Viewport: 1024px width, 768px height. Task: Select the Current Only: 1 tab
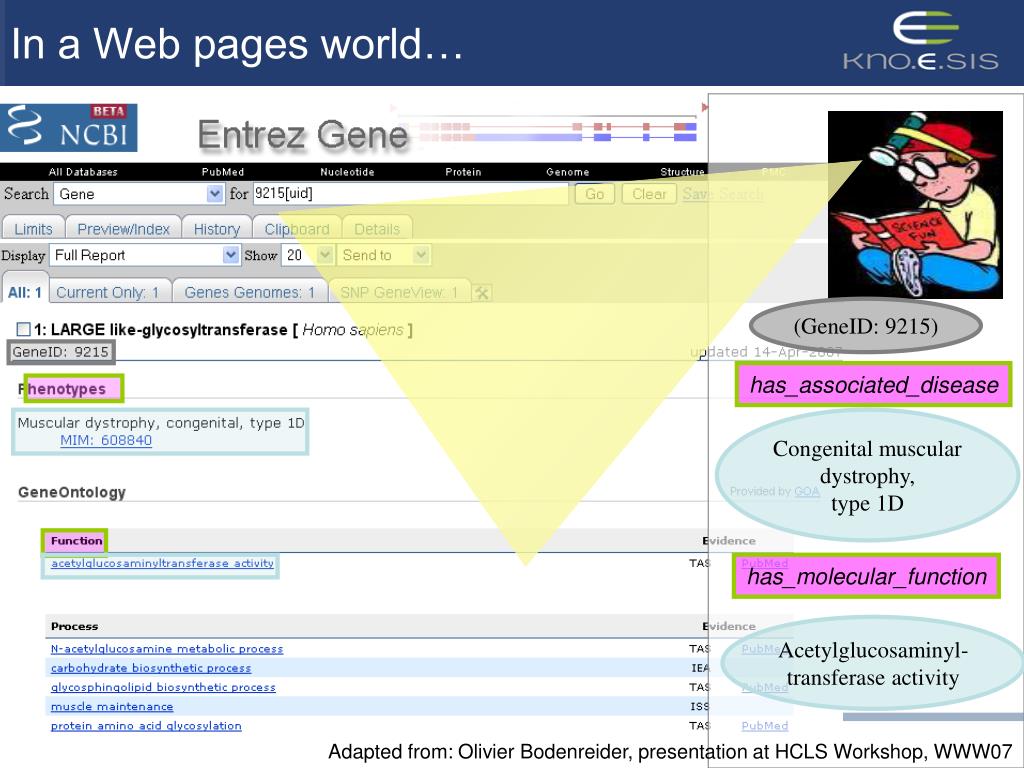tap(108, 293)
